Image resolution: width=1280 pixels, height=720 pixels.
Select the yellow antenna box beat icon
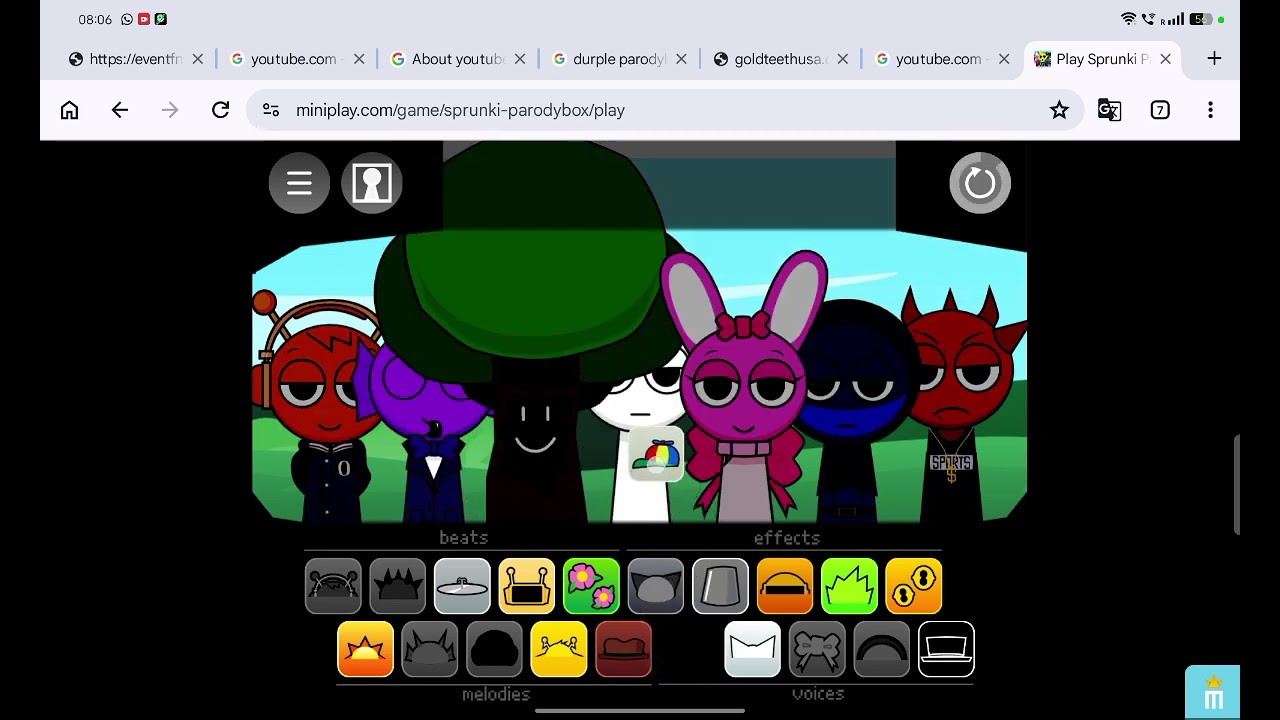point(527,586)
